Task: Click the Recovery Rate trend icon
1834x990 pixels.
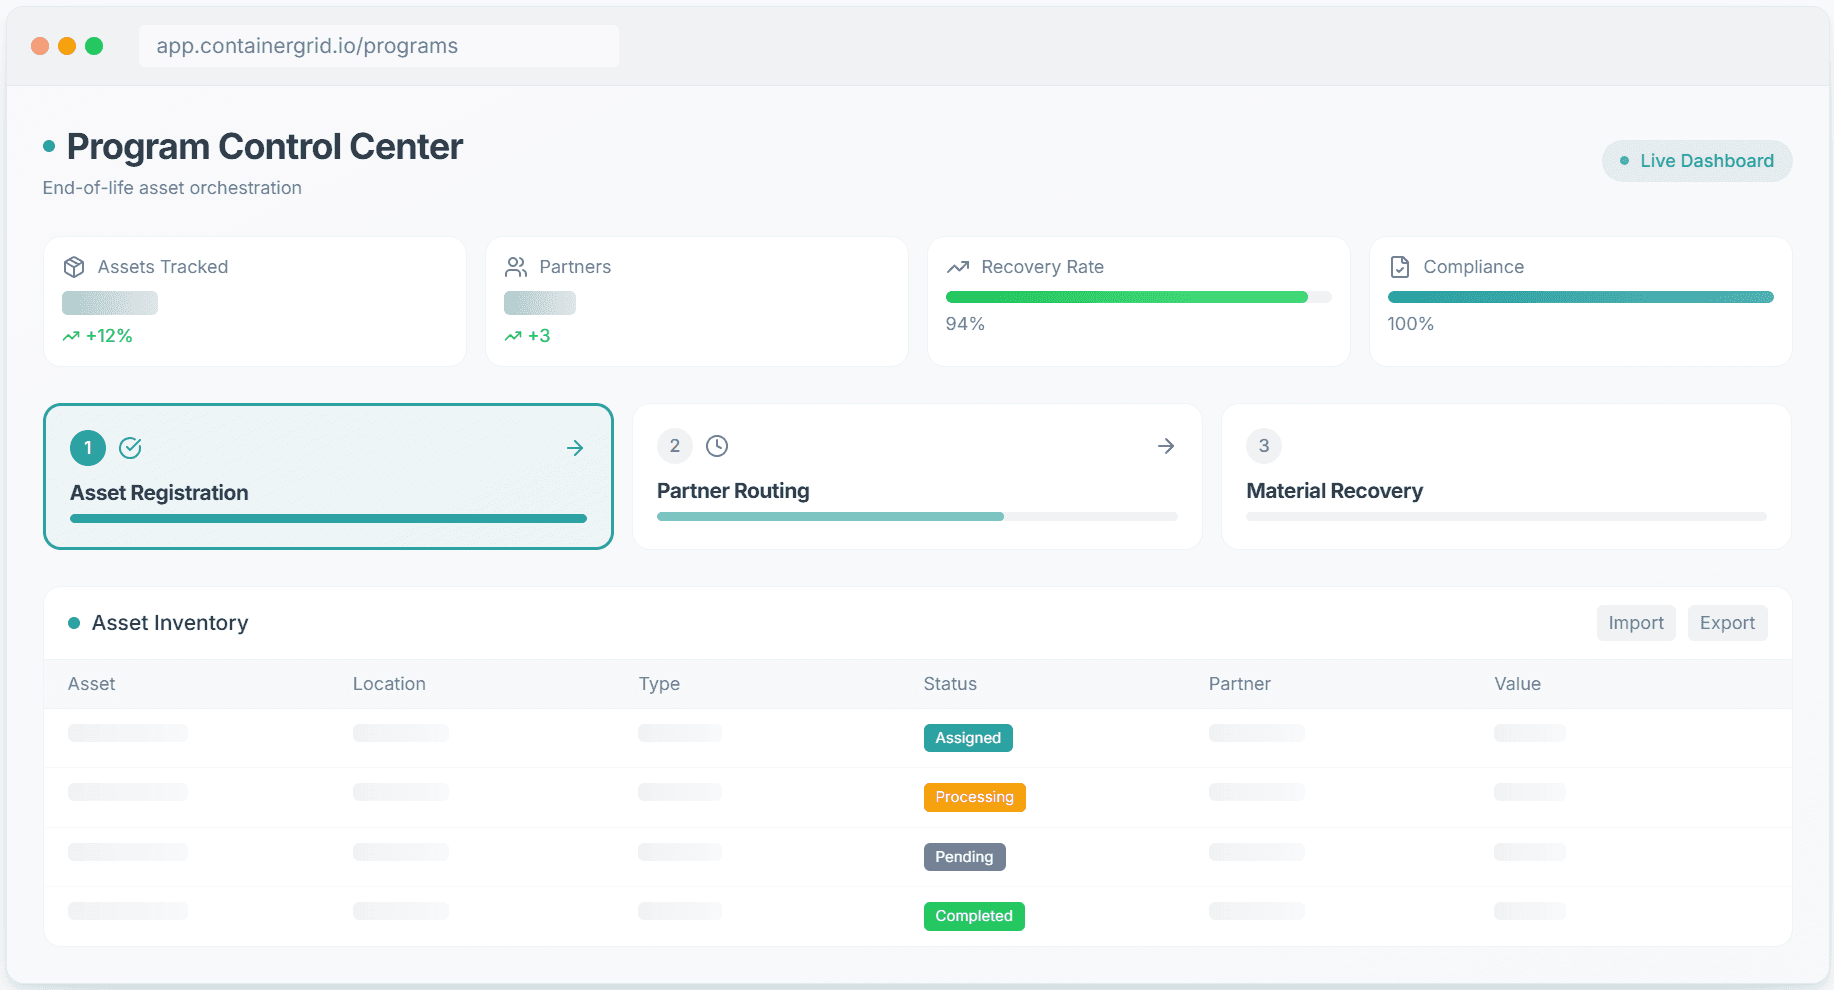Action: (958, 267)
